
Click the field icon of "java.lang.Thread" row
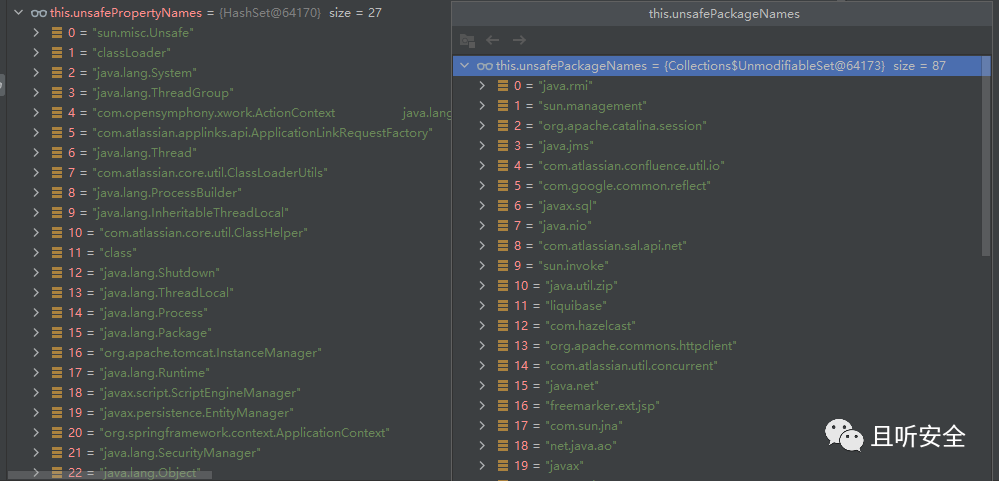(57, 153)
